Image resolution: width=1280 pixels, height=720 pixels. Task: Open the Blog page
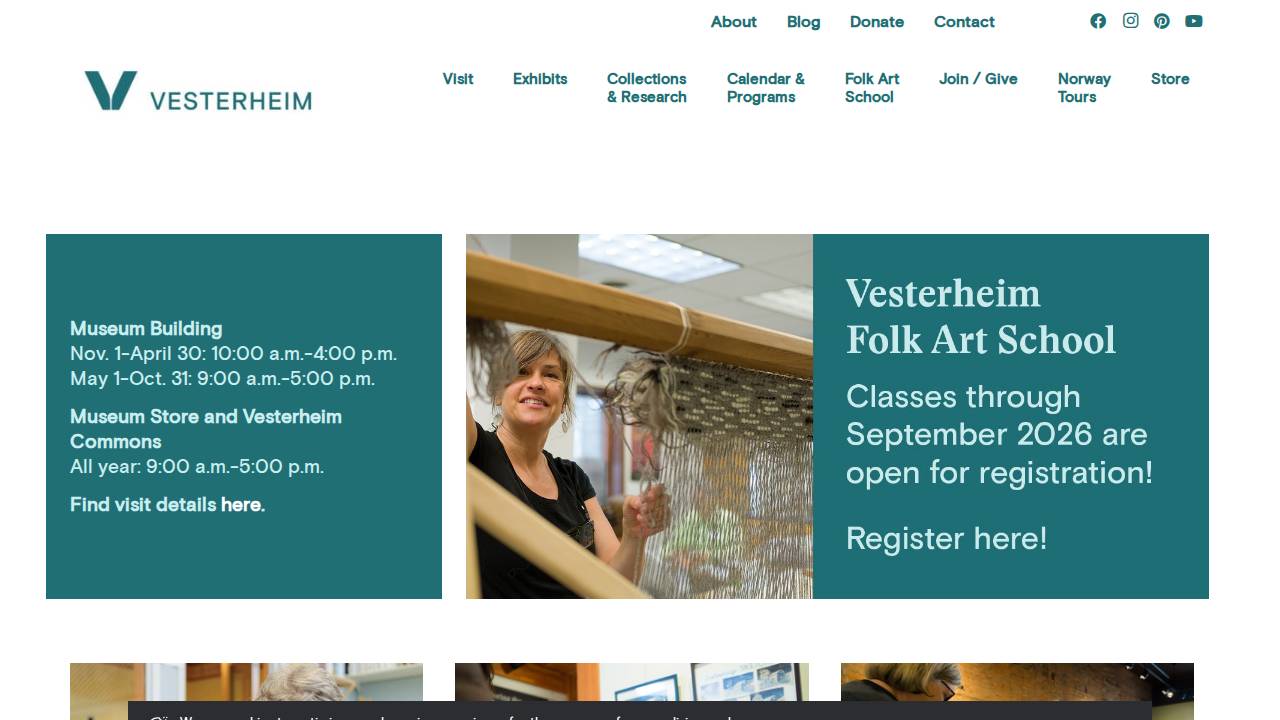point(803,22)
